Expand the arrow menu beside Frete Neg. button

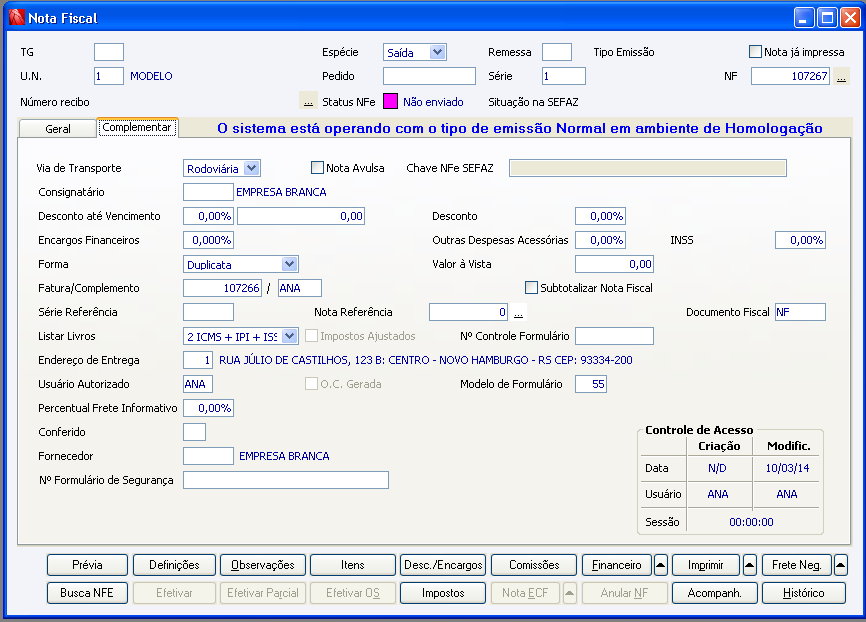tap(840, 565)
